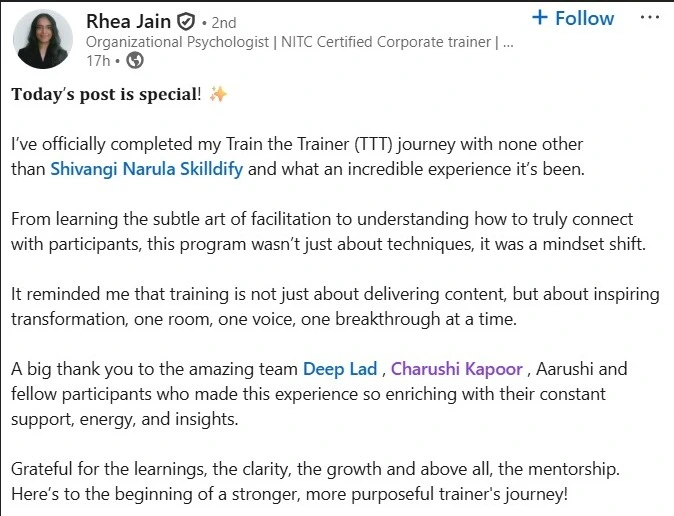674x516 pixels.
Task: Open the Rhea Jain name link
Action: click(129, 21)
